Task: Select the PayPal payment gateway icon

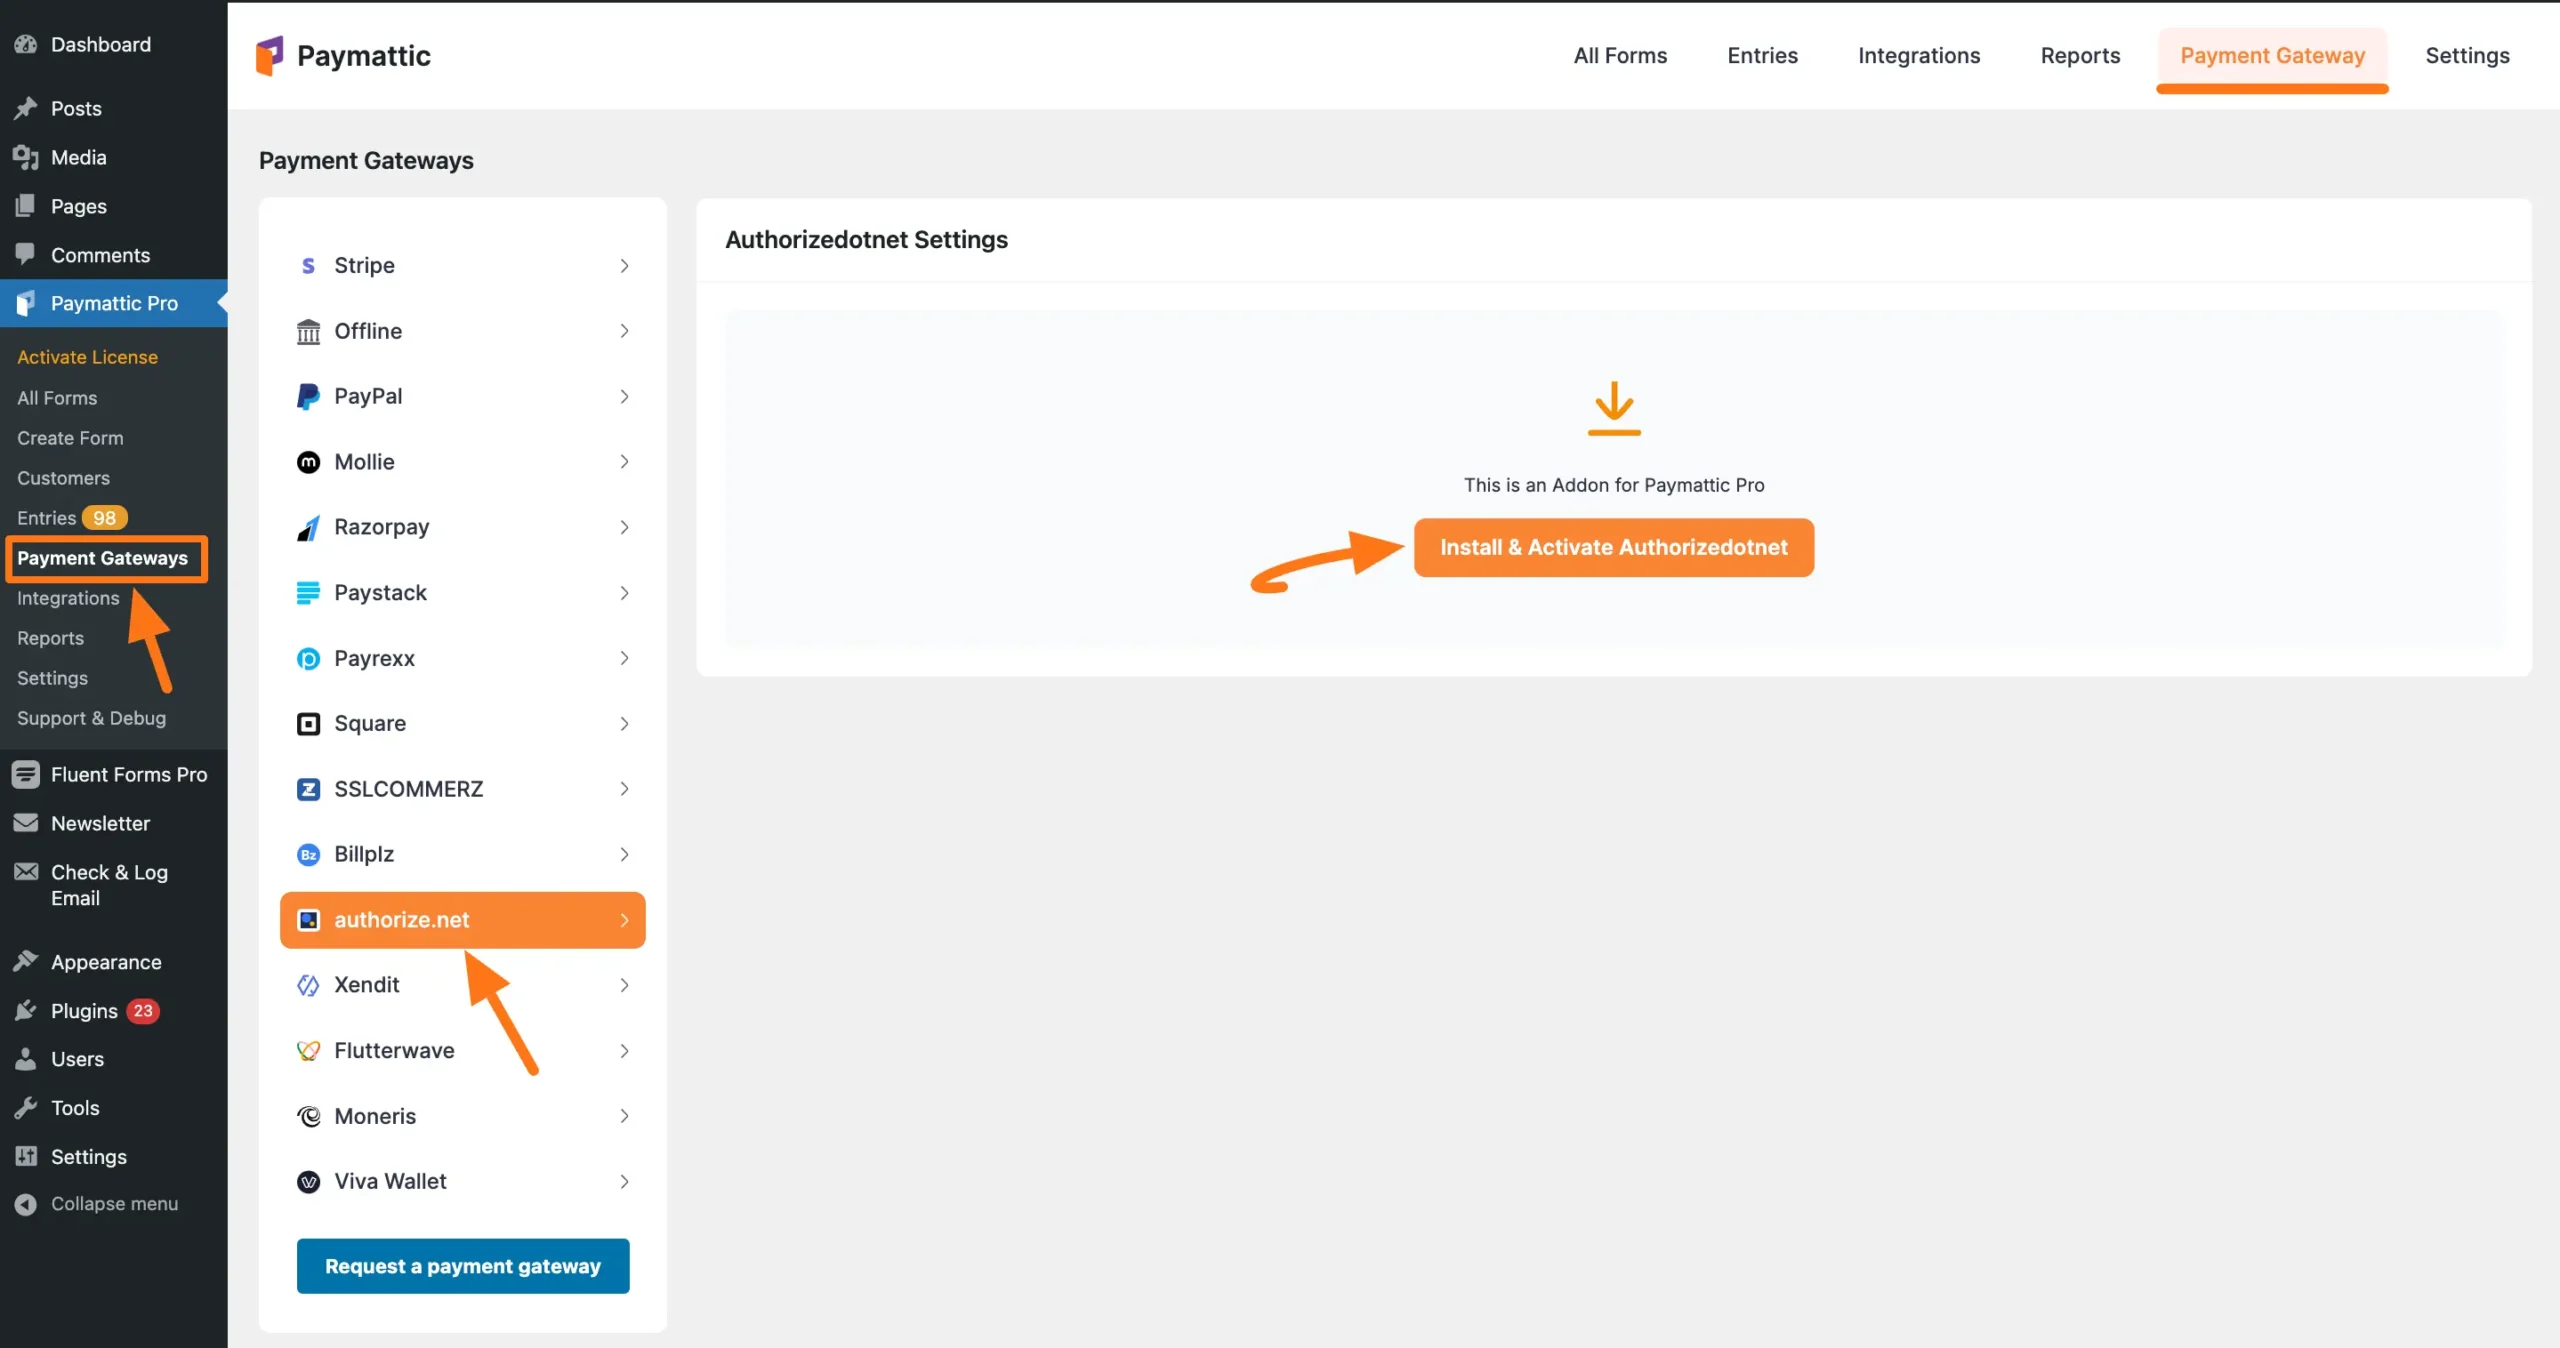Action: click(308, 396)
